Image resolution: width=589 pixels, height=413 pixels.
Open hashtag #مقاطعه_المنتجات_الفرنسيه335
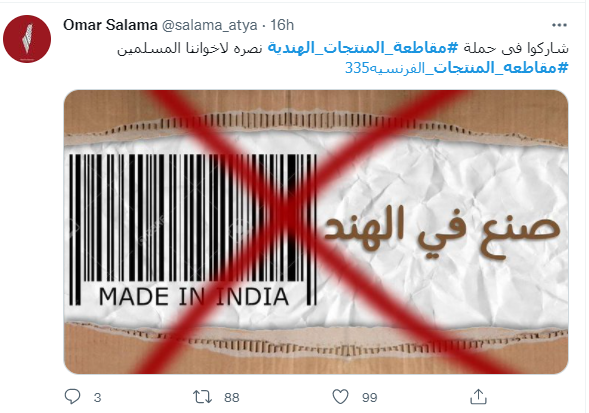click(457, 68)
